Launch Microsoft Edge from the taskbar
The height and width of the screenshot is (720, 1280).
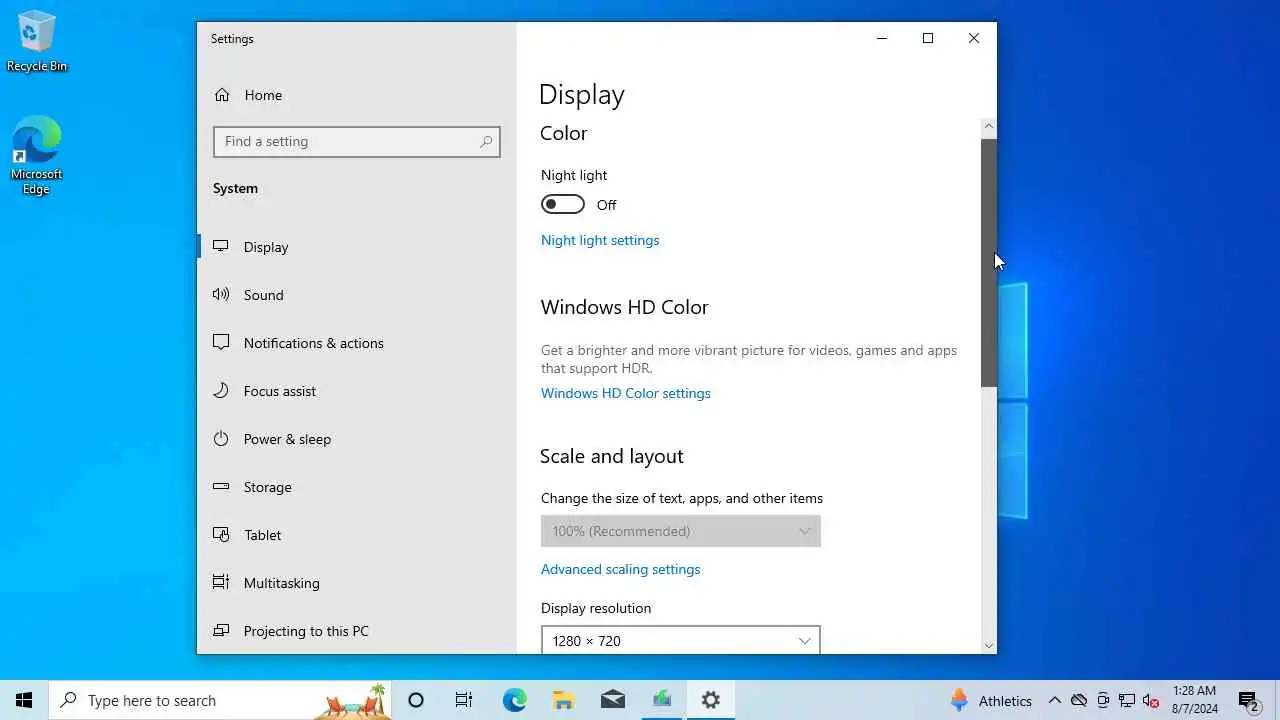514,700
